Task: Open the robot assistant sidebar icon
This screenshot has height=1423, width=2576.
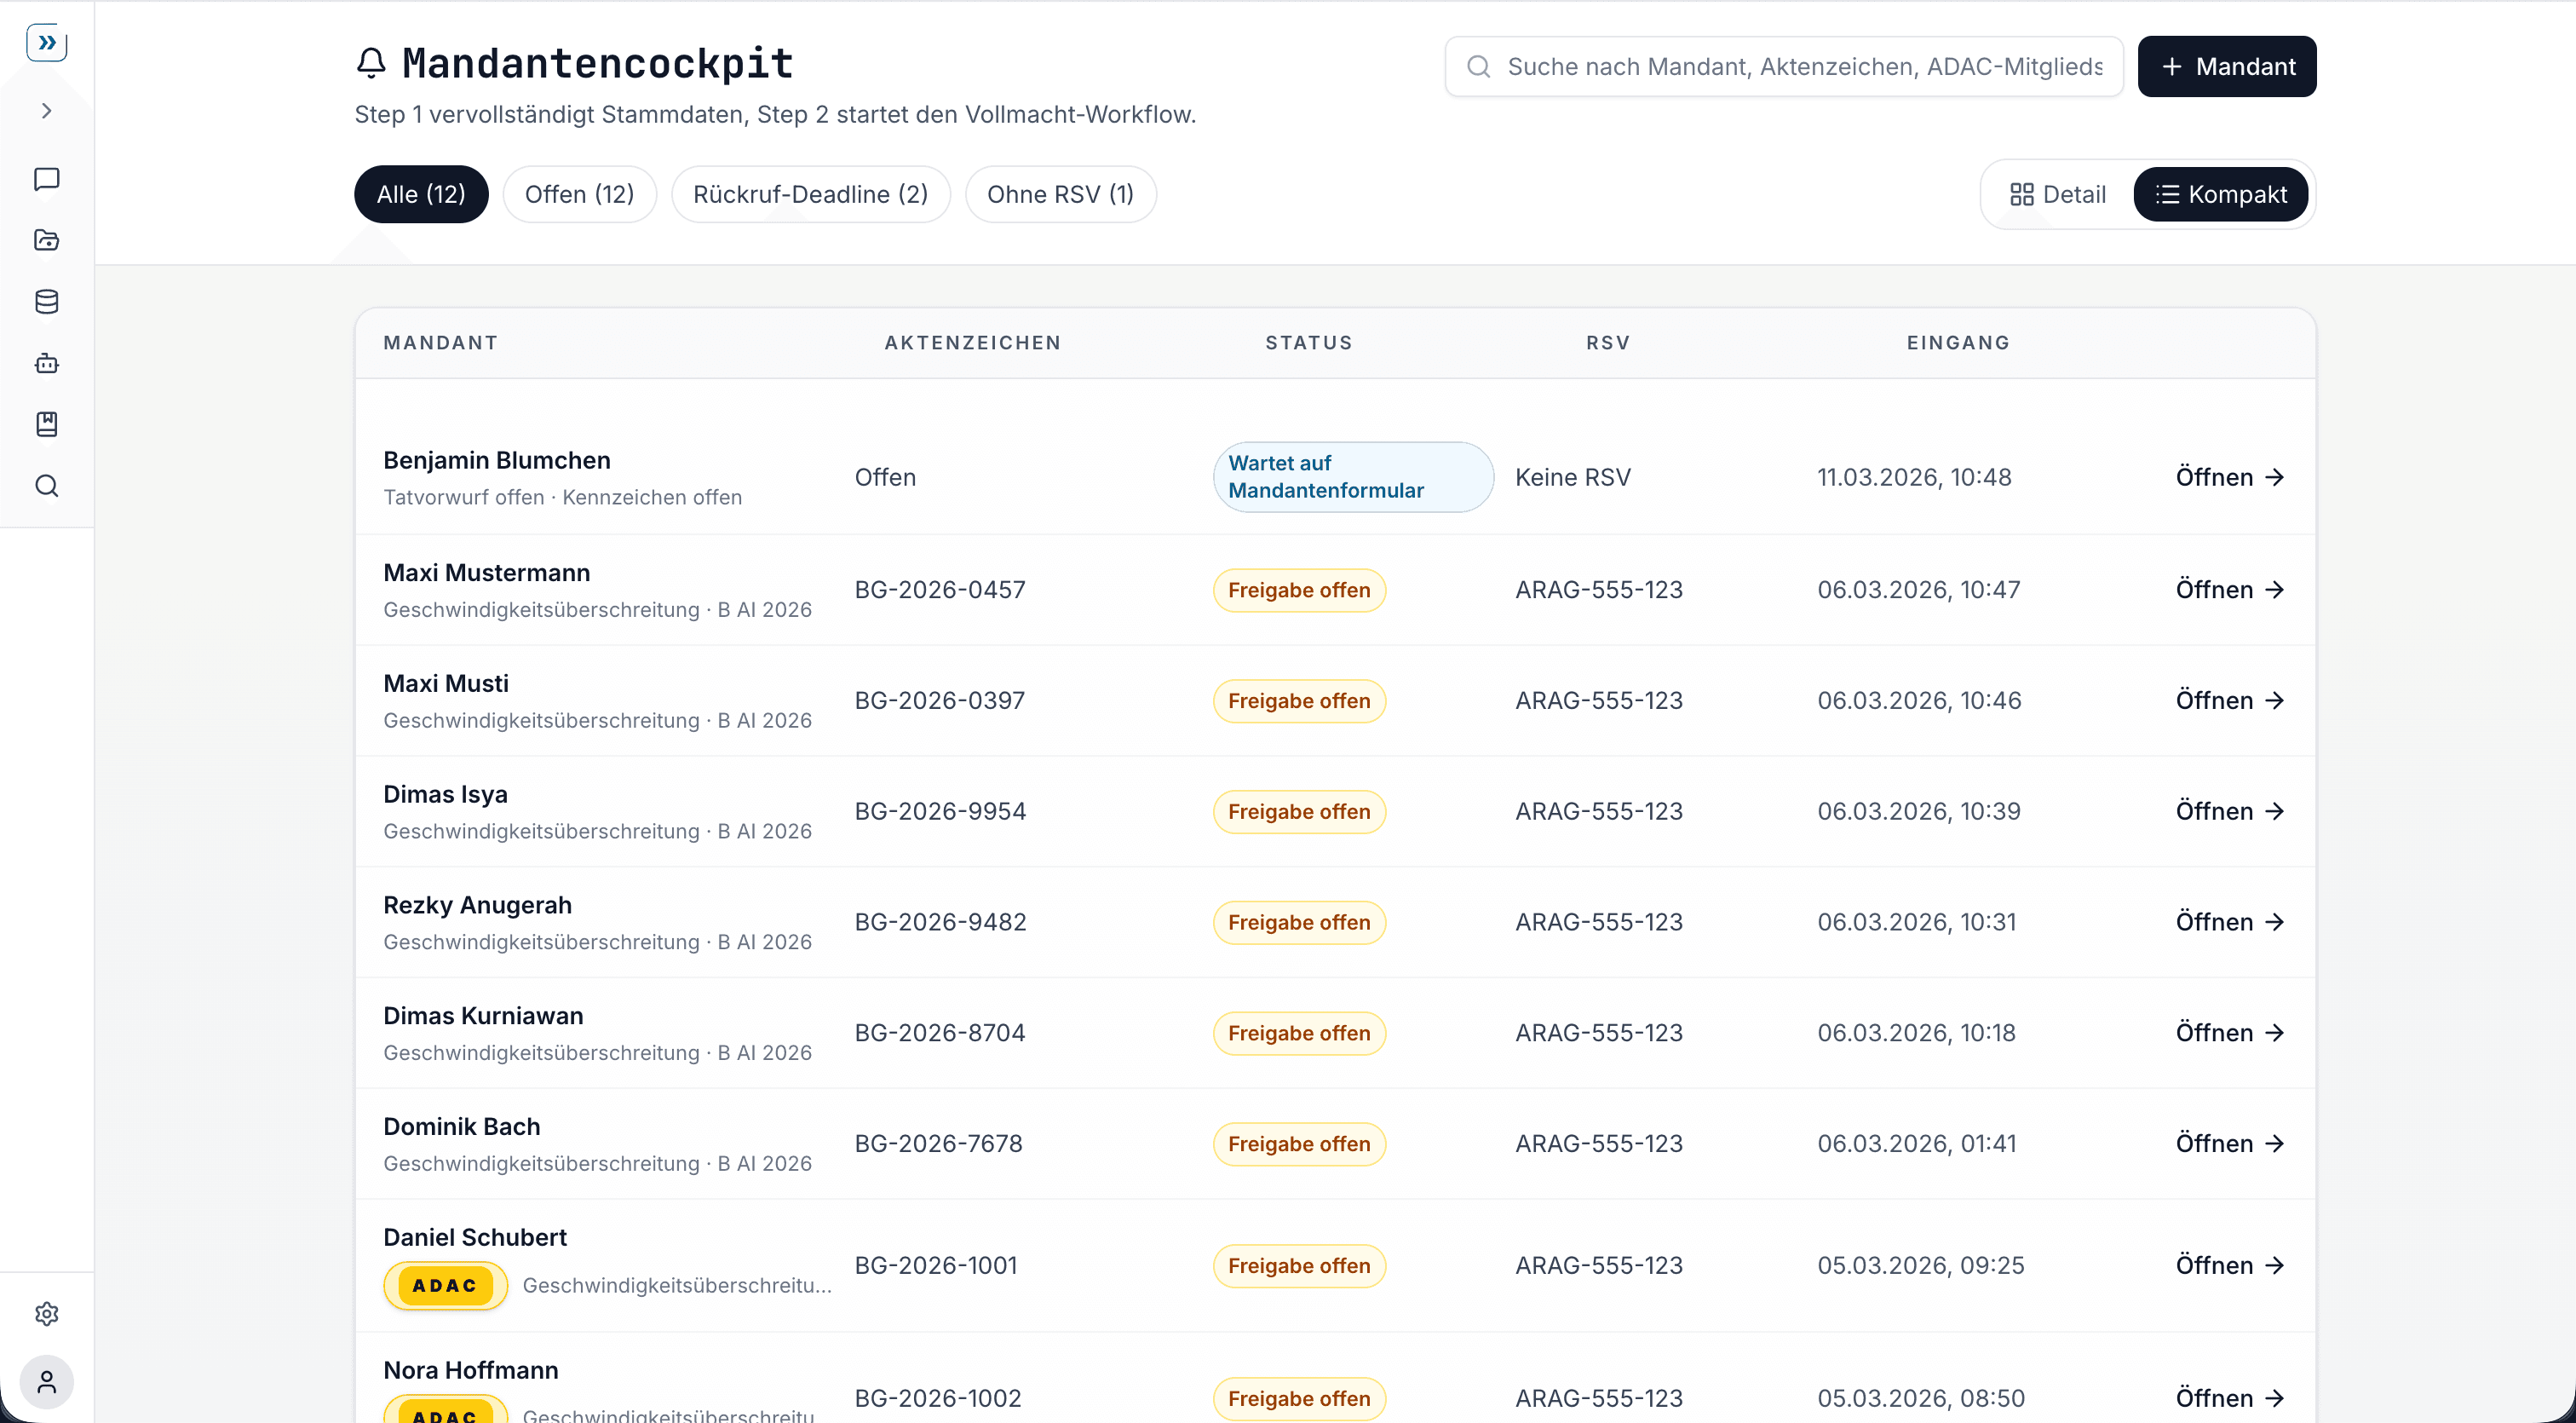Action: tap(46, 363)
